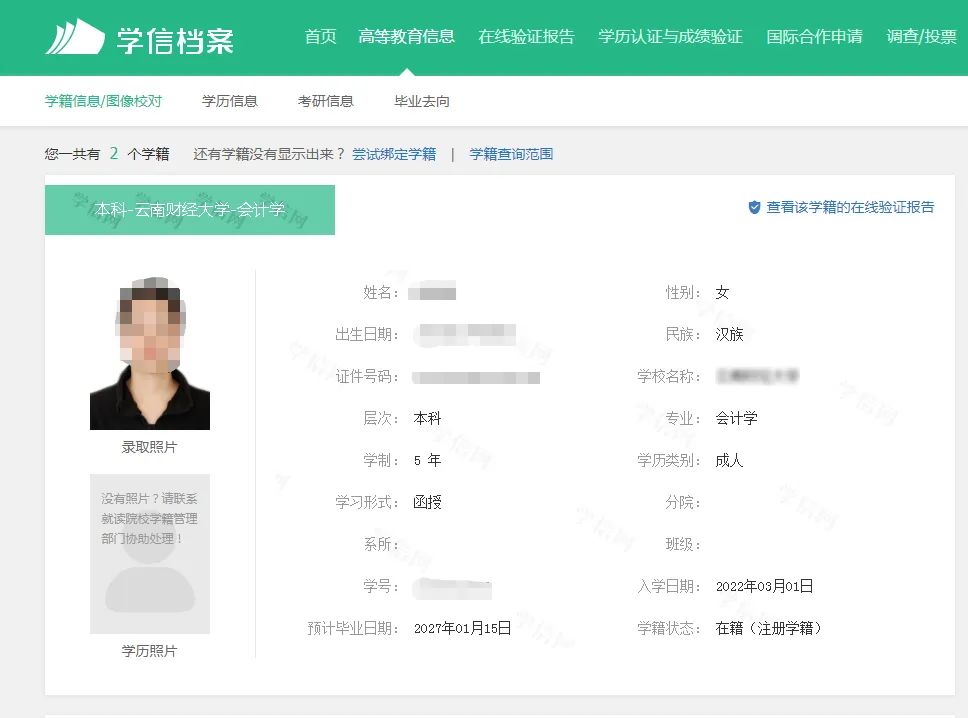This screenshot has height=718, width=968.
Task: Click the 学历照片 empty placeholder area
Action: tap(148, 555)
